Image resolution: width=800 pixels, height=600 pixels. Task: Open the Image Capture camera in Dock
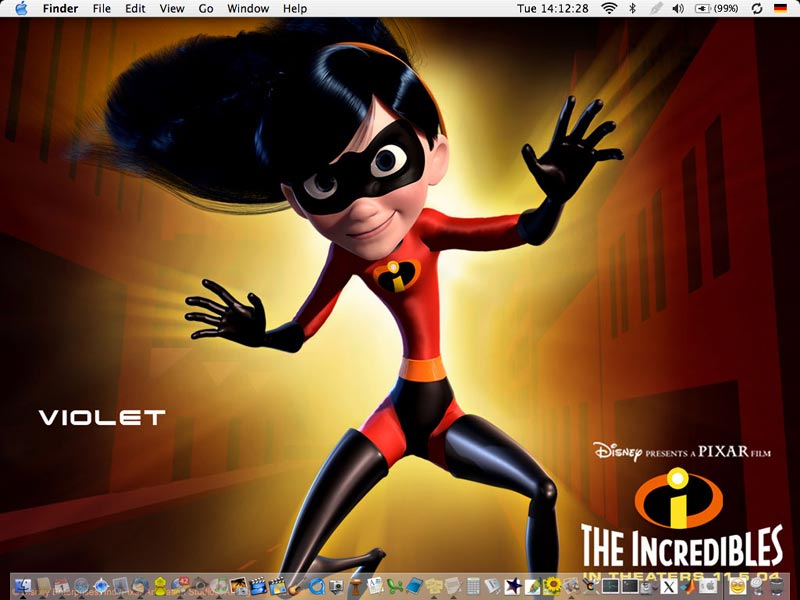click(336, 586)
